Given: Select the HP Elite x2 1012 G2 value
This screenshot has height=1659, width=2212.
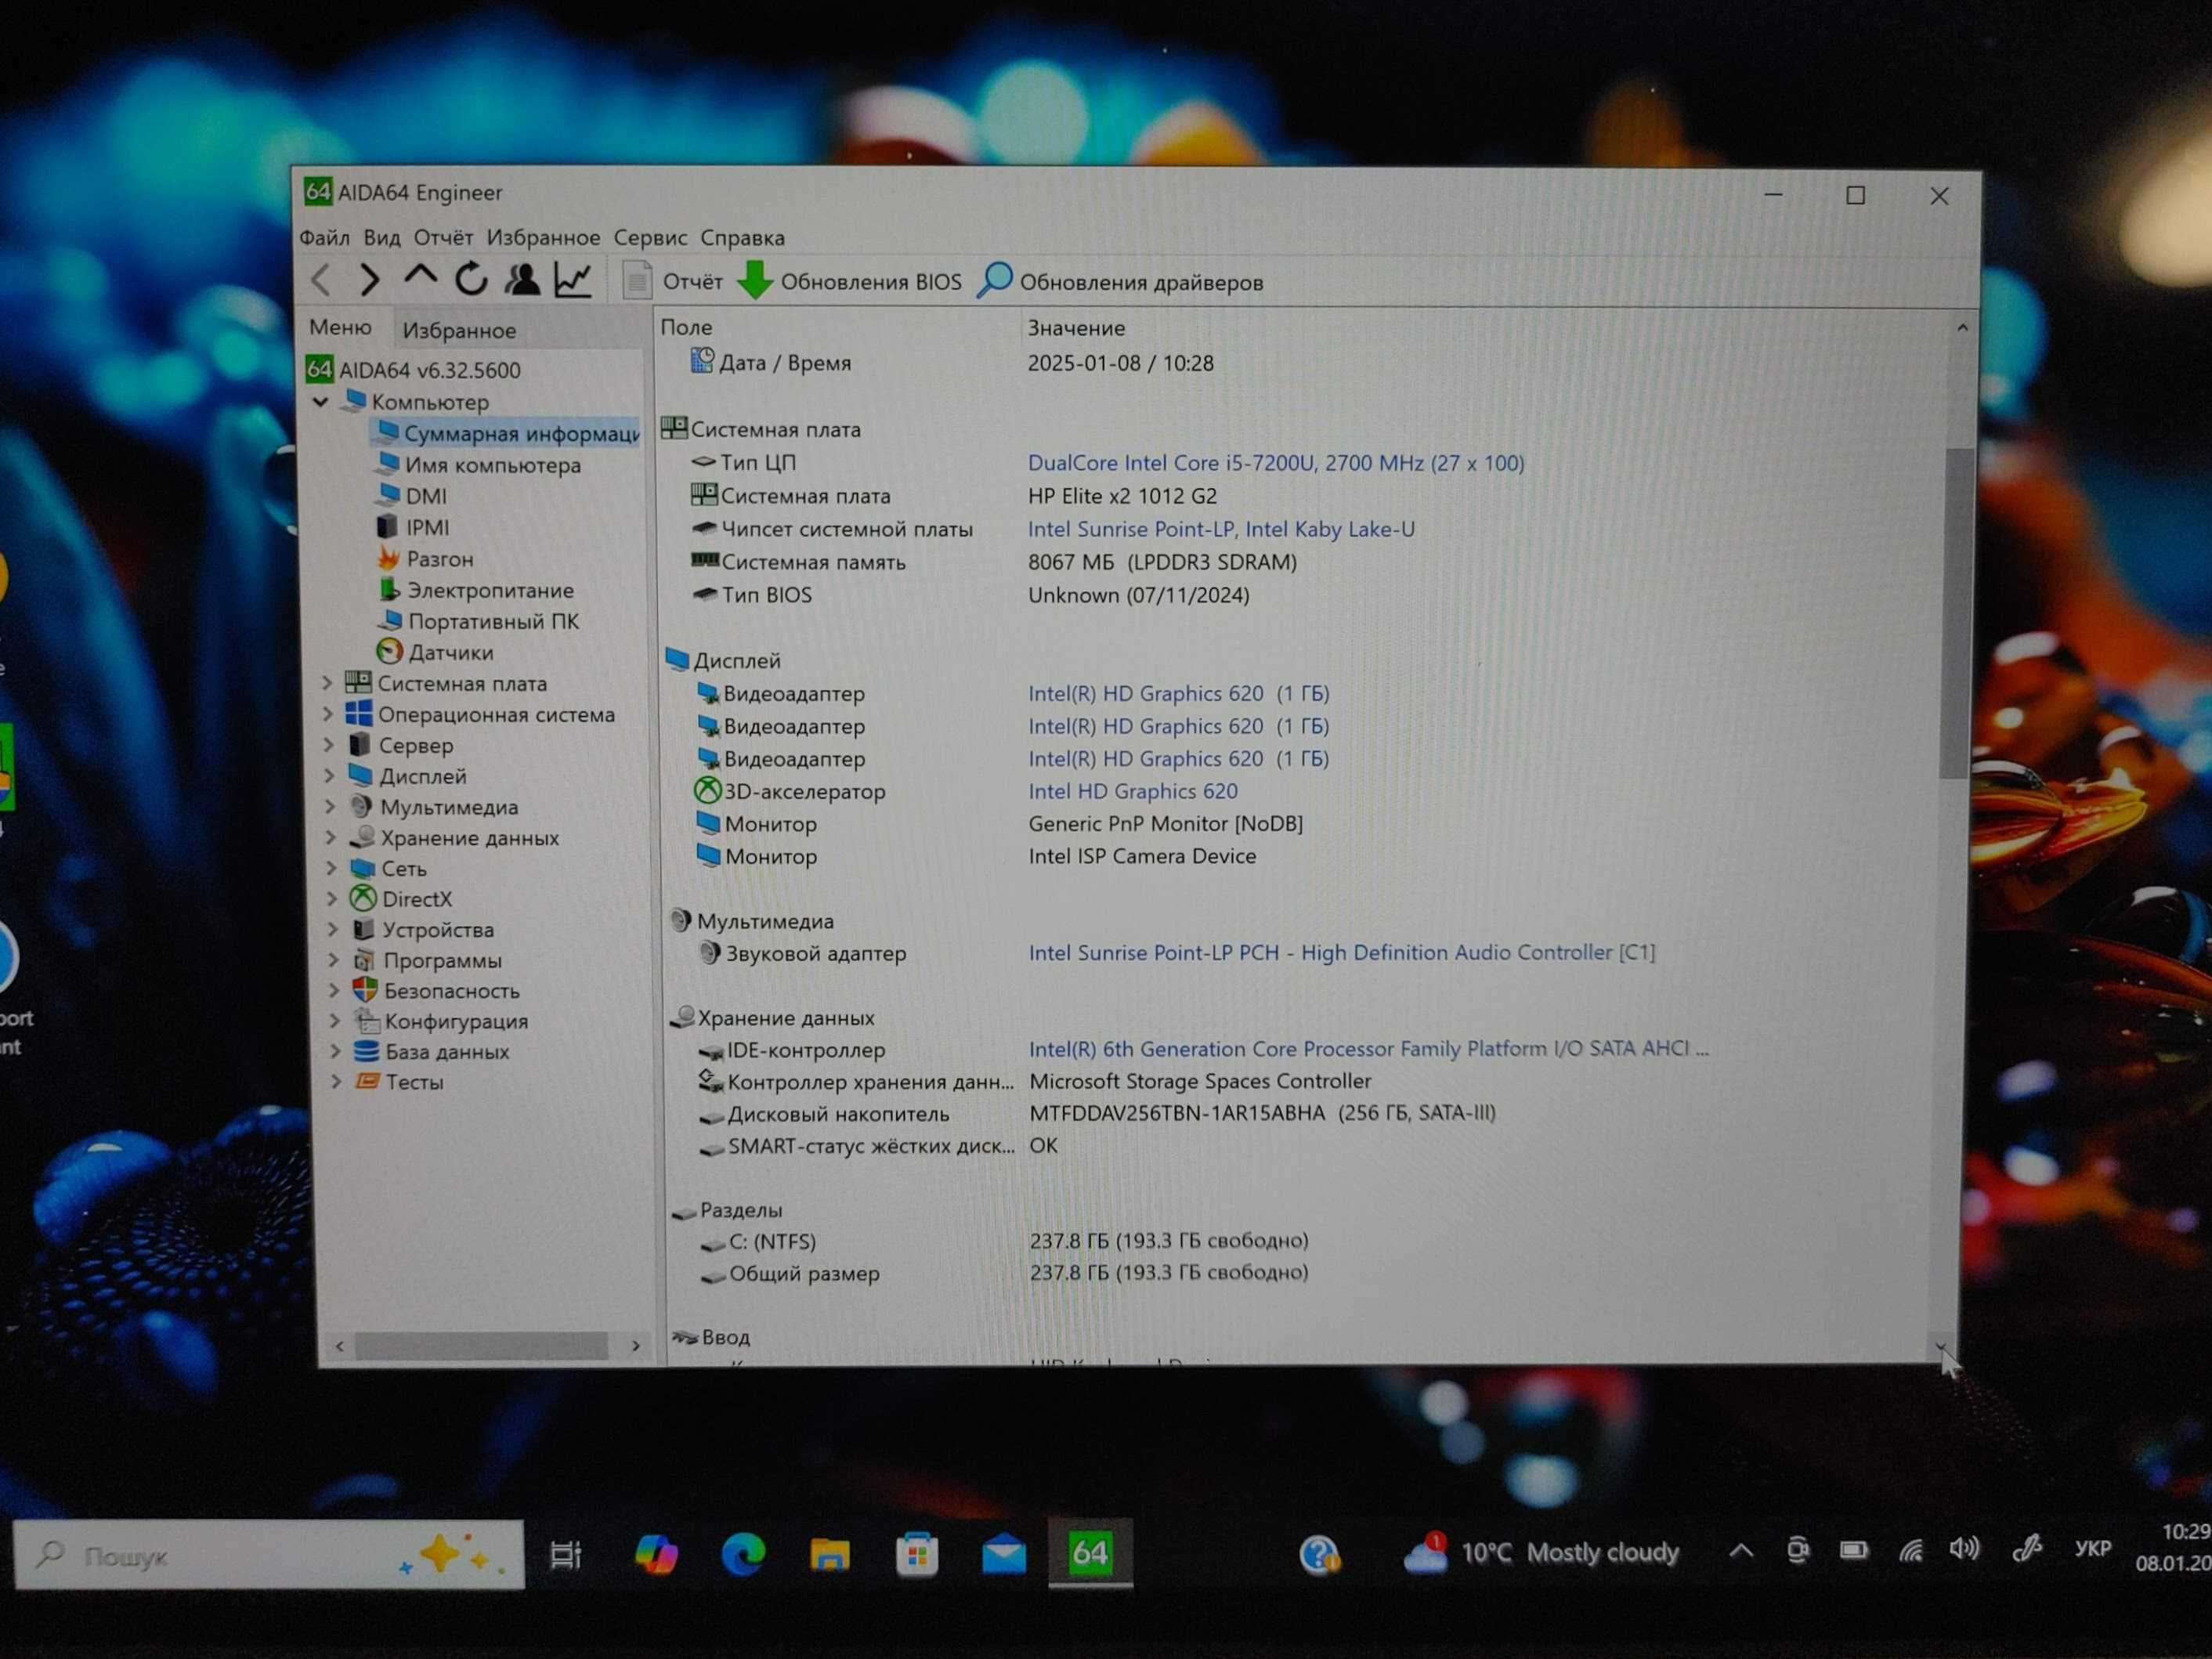Looking at the screenshot, I should tap(1122, 496).
